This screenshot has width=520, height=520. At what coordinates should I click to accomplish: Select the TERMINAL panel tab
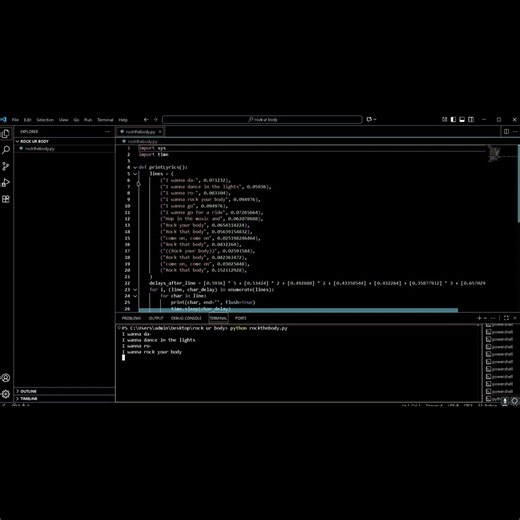click(x=218, y=318)
